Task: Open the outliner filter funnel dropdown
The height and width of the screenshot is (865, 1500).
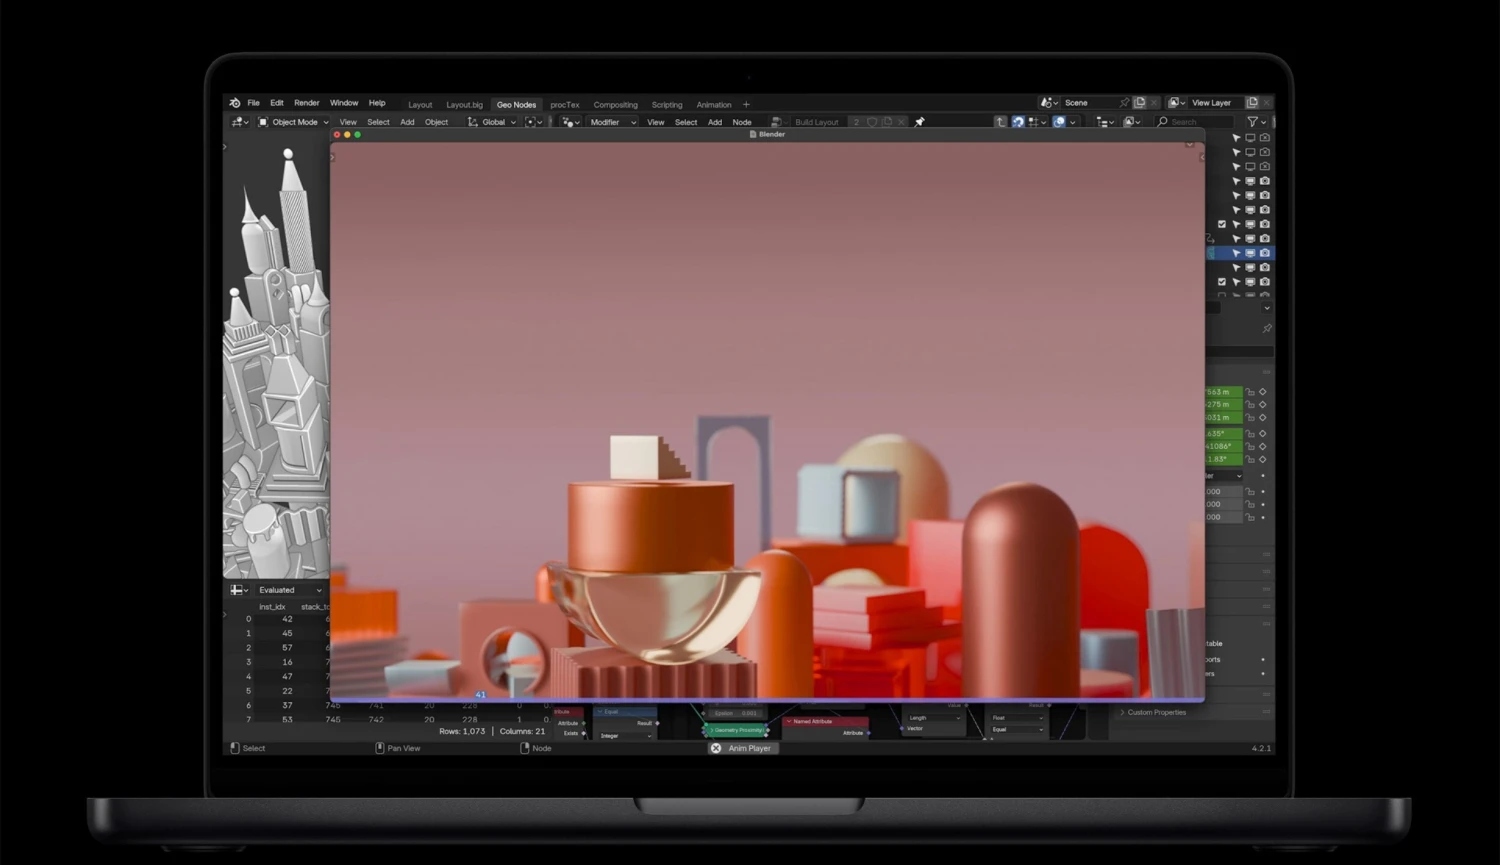Action: coord(1255,122)
